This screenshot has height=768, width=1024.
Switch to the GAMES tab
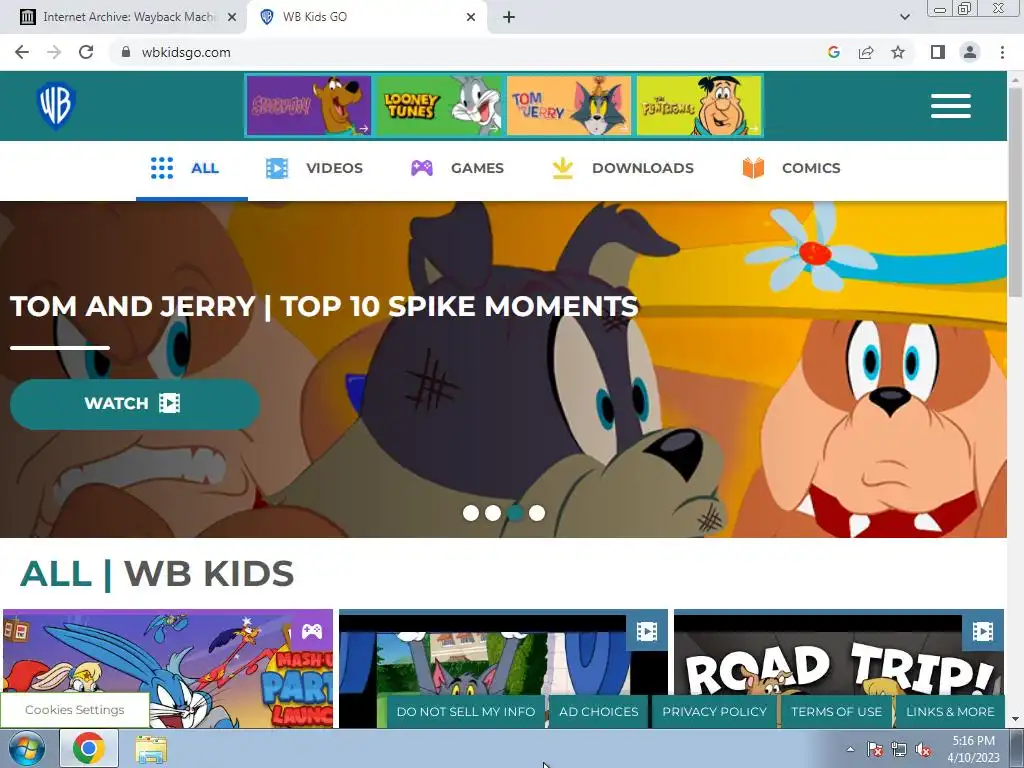tap(457, 168)
